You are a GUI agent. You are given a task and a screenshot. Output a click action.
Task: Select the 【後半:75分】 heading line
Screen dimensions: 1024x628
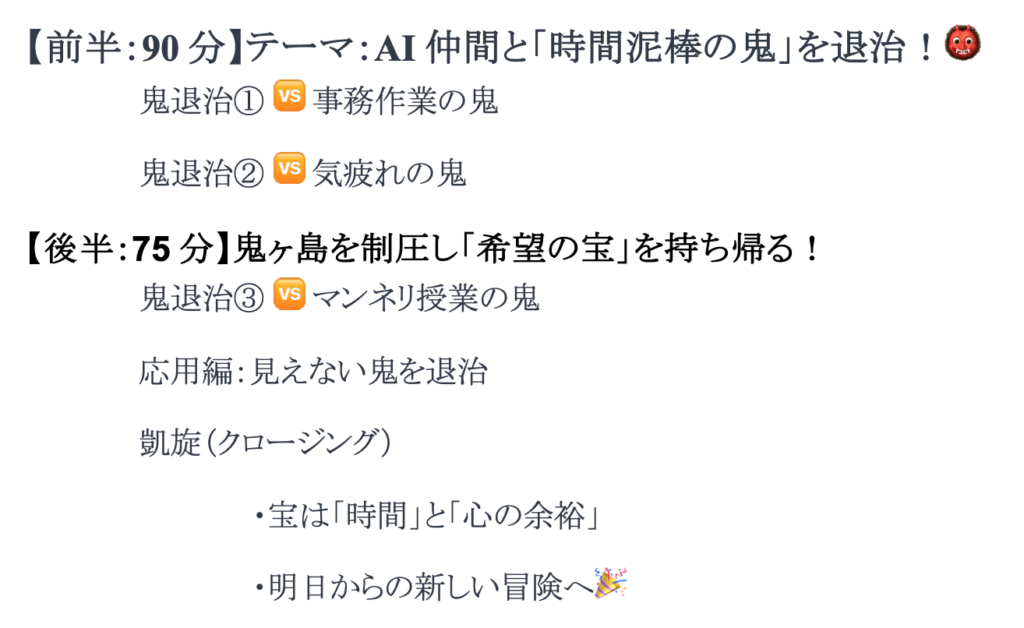point(423,249)
